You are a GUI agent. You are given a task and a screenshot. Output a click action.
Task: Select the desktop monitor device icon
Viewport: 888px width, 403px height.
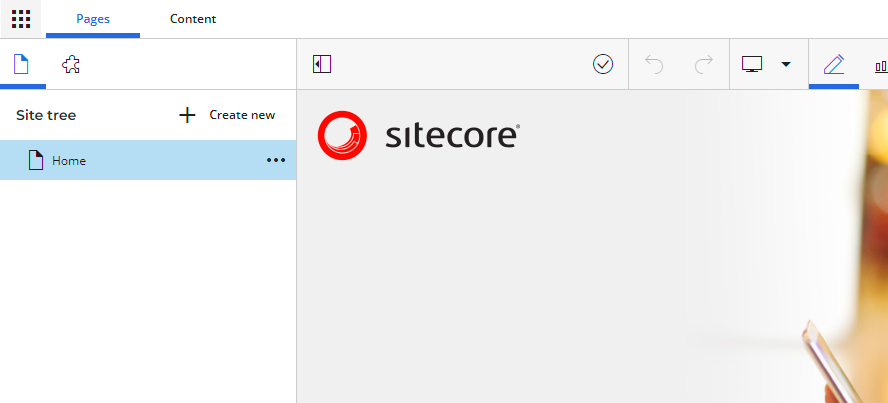tap(752, 64)
